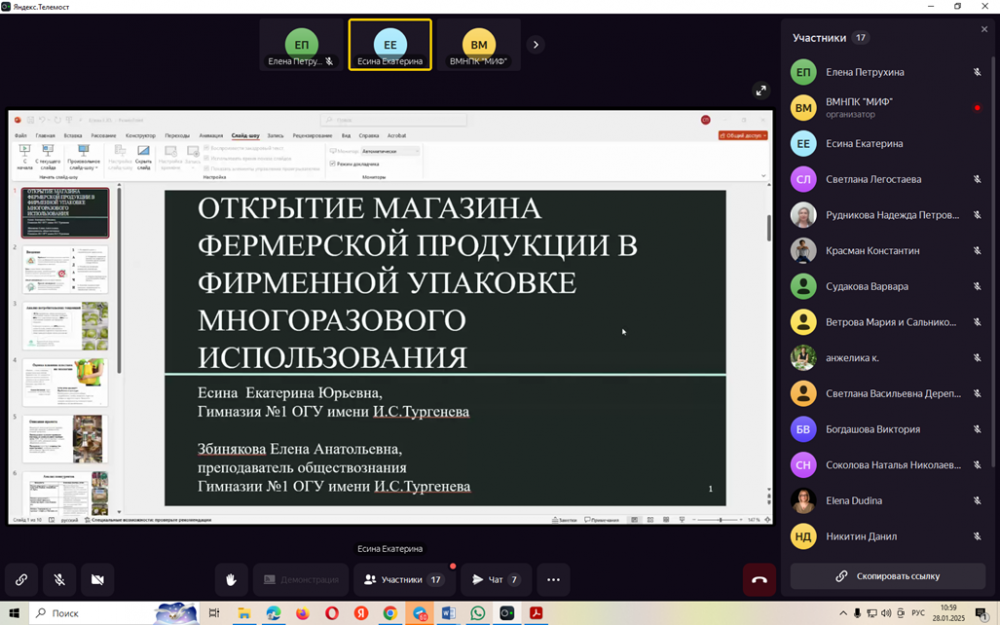Close the Участники side panel
The height and width of the screenshot is (625, 1000).
pos(984,30)
